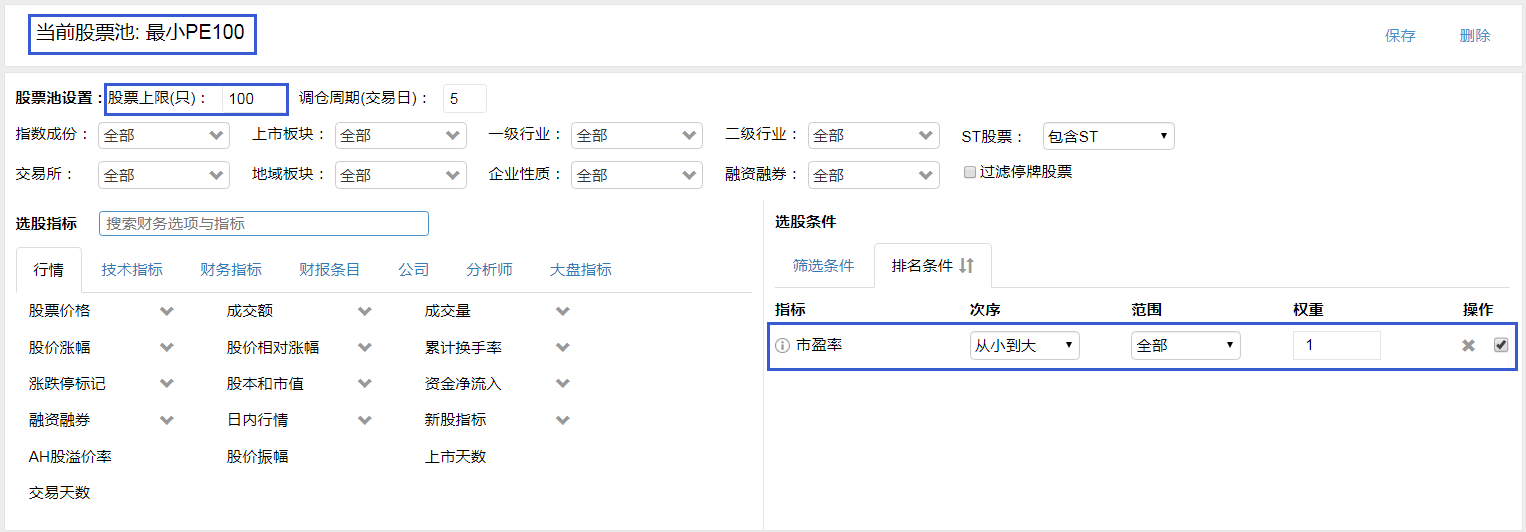Open the 一级行业 dropdown
This screenshot has width=1526, height=532.
pos(637,136)
